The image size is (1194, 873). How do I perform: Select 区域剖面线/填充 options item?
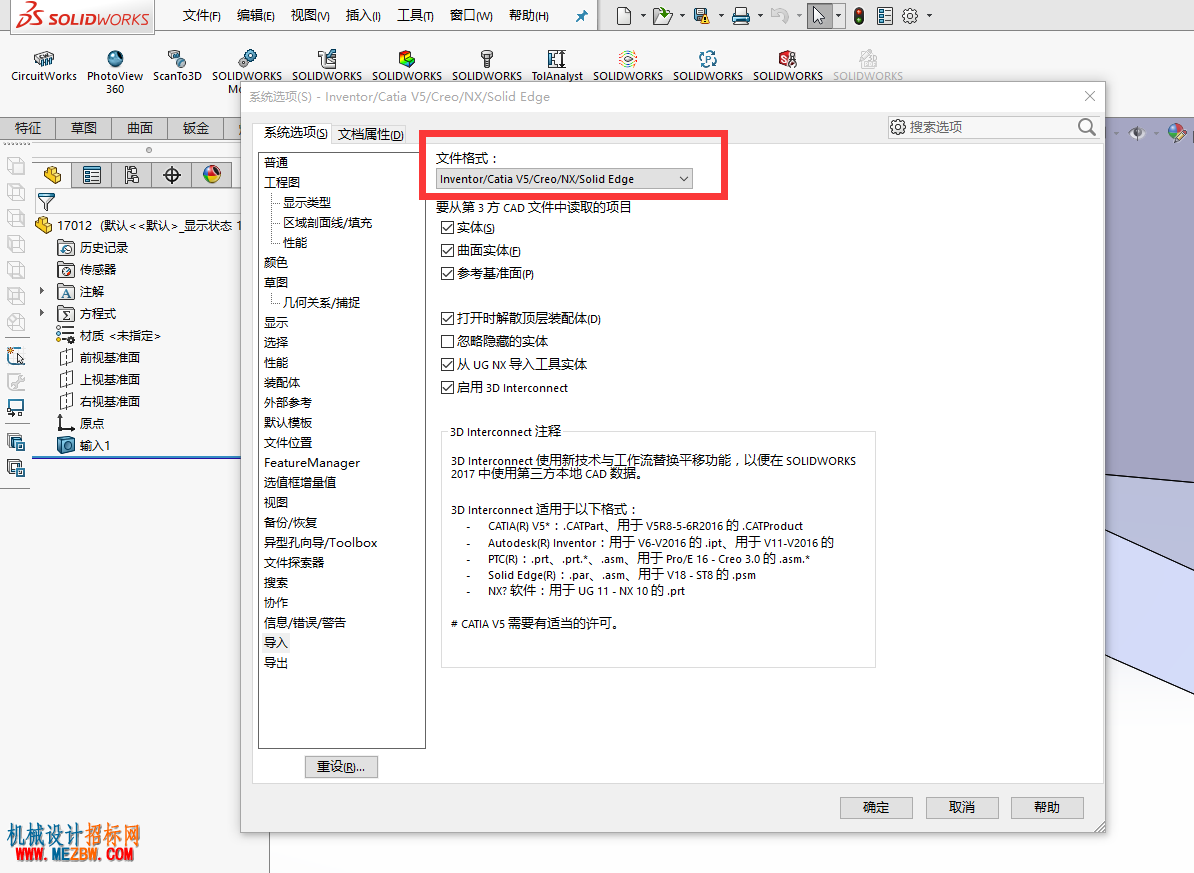point(327,222)
